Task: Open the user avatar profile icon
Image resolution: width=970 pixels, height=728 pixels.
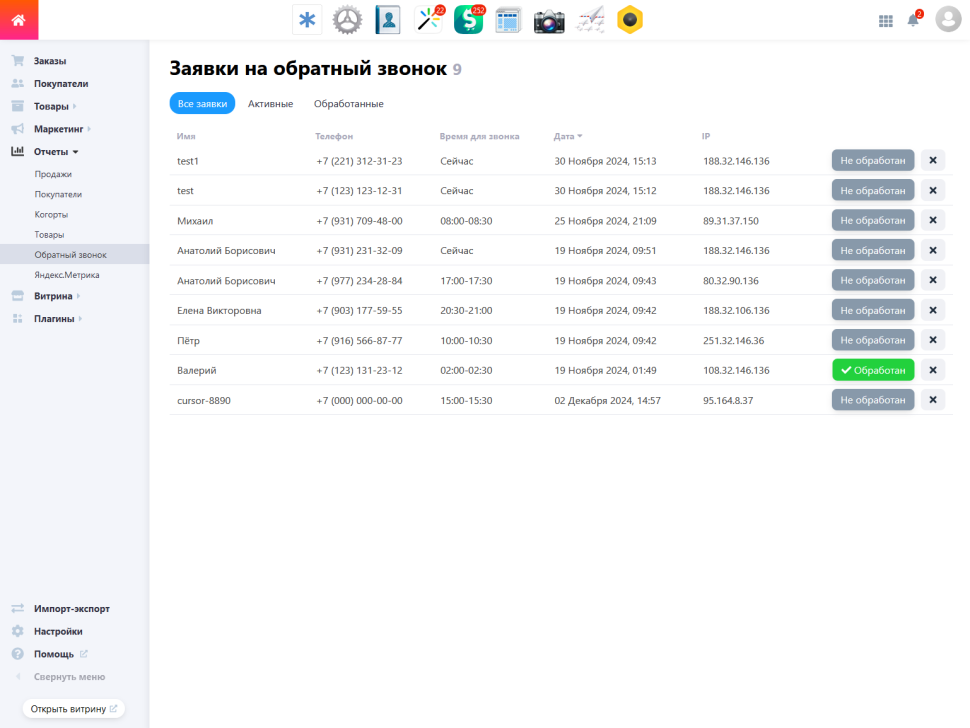Action: point(948,19)
